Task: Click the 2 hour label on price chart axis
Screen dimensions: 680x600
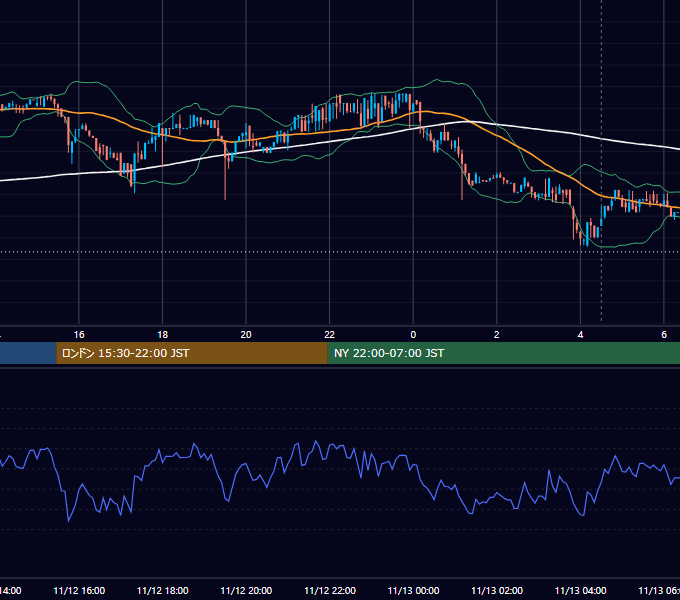Action: [x=497, y=335]
